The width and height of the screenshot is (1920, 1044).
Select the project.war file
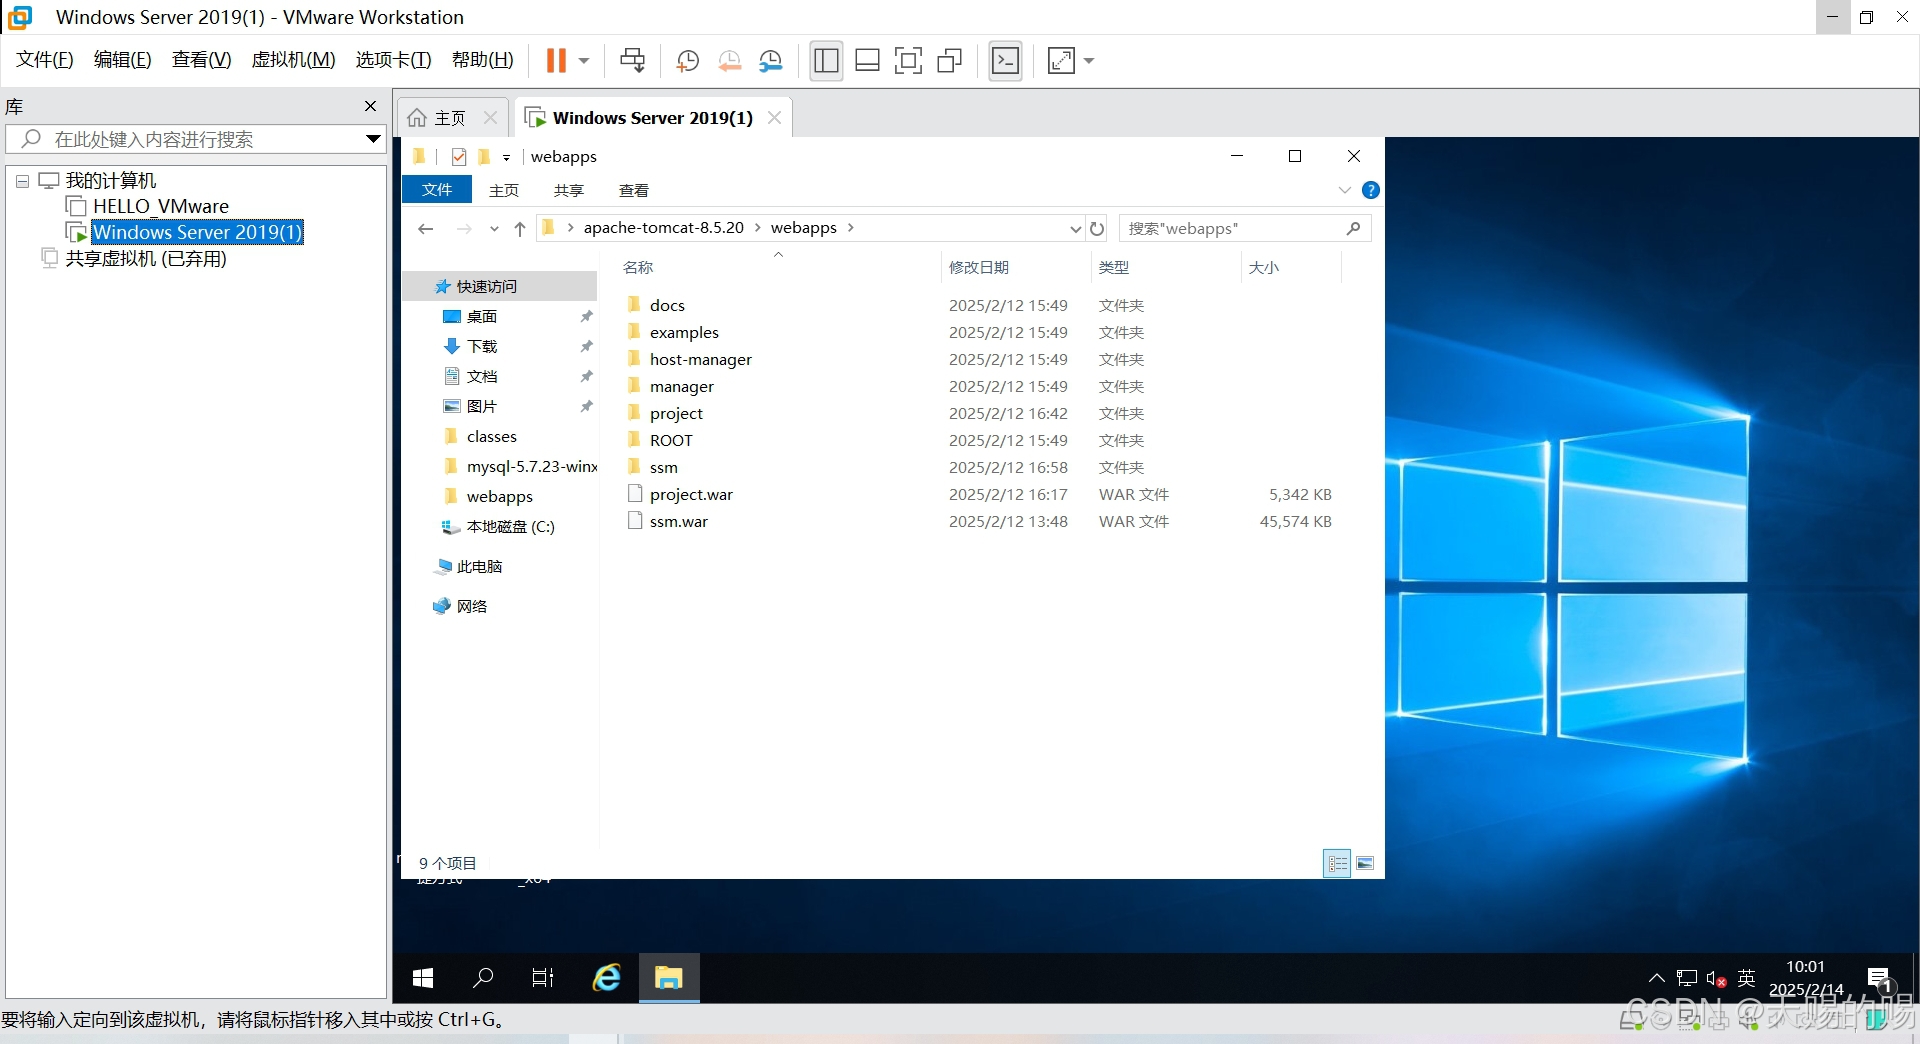coord(691,495)
